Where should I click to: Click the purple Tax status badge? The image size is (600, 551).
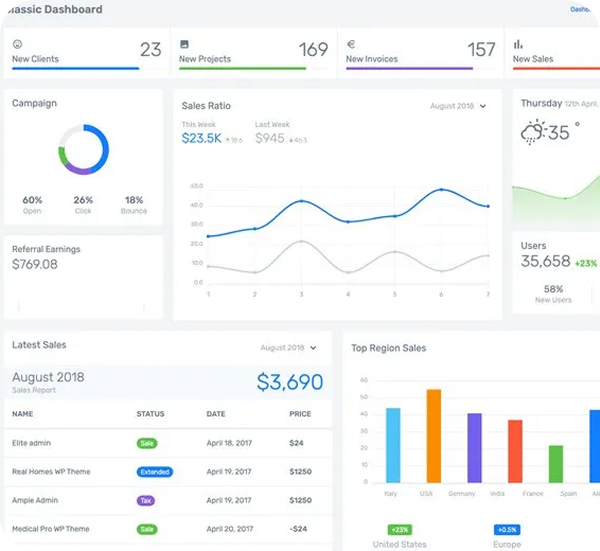(x=145, y=500)
